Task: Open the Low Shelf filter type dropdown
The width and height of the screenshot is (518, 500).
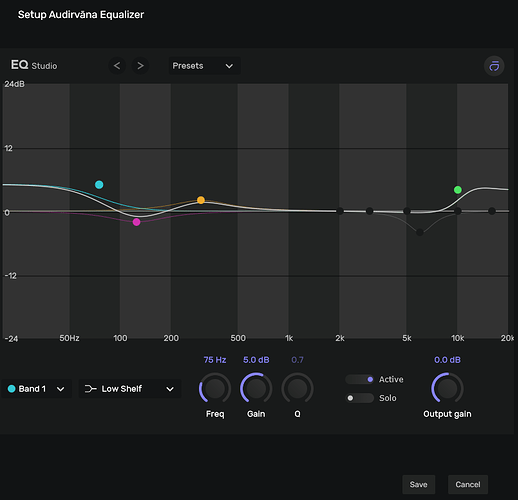Action: (130, 389)
